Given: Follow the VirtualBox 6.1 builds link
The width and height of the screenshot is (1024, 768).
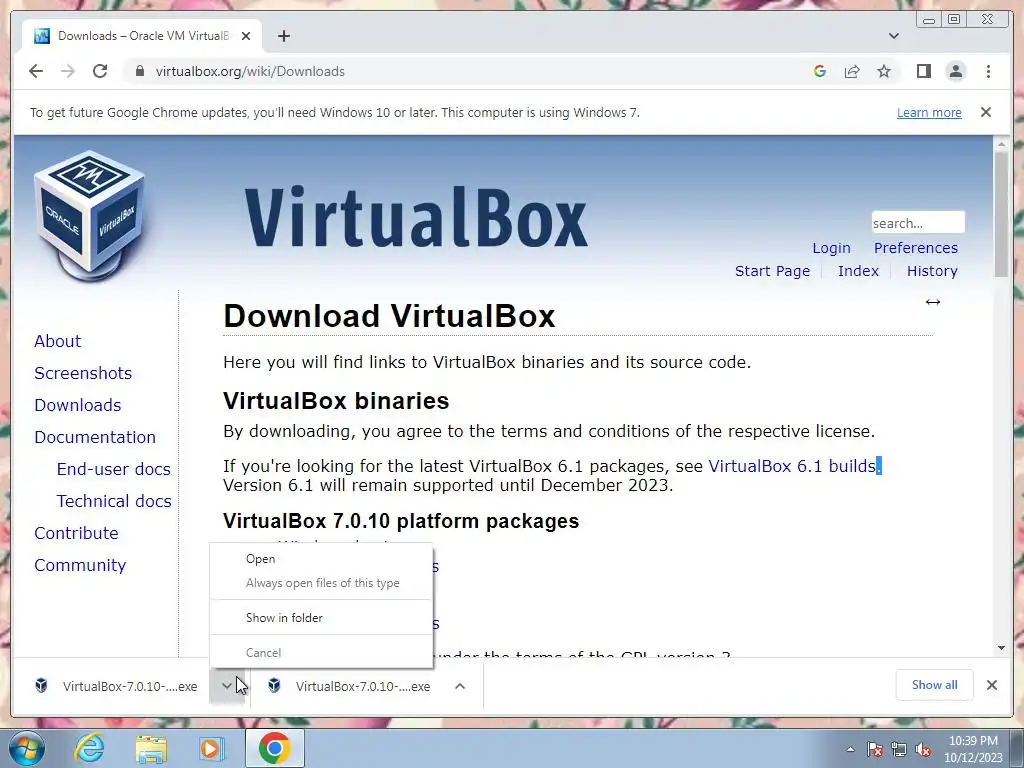Looking at the screenshot, I should (x=792, y=466).
